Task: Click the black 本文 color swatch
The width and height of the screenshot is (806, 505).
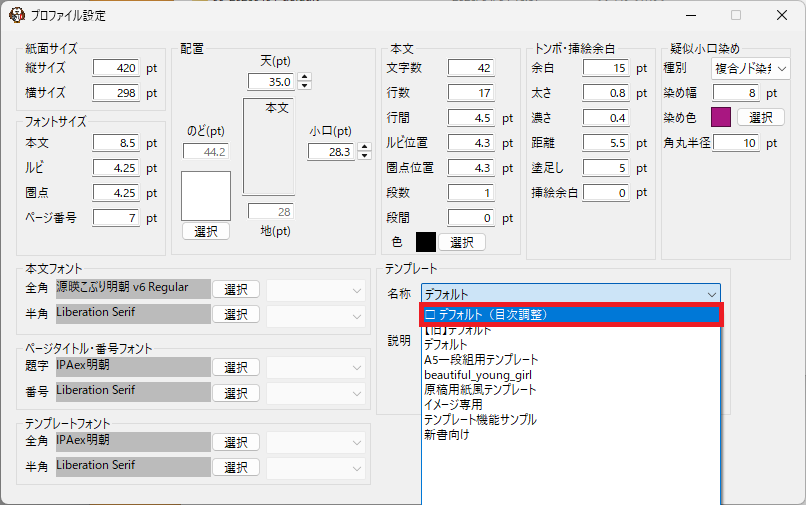Action: [x=426, y=242]
